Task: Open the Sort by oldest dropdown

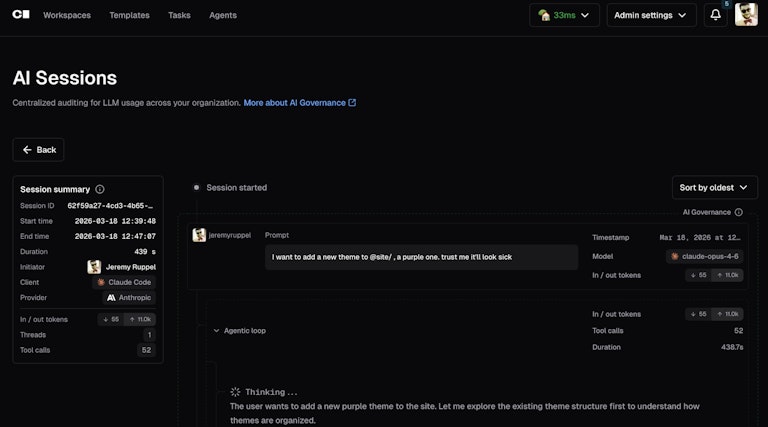Action: coord(714,188)
